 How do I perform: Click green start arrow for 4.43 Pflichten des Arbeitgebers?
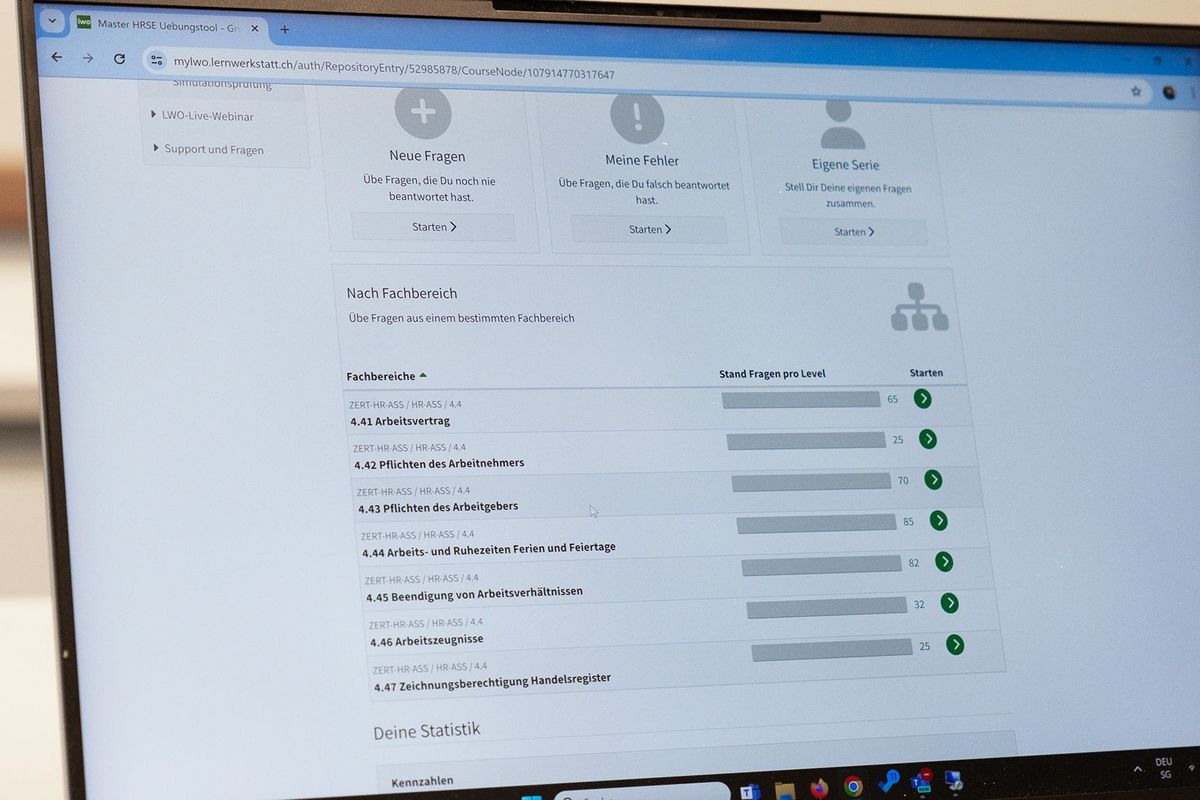tap(933, 480)
